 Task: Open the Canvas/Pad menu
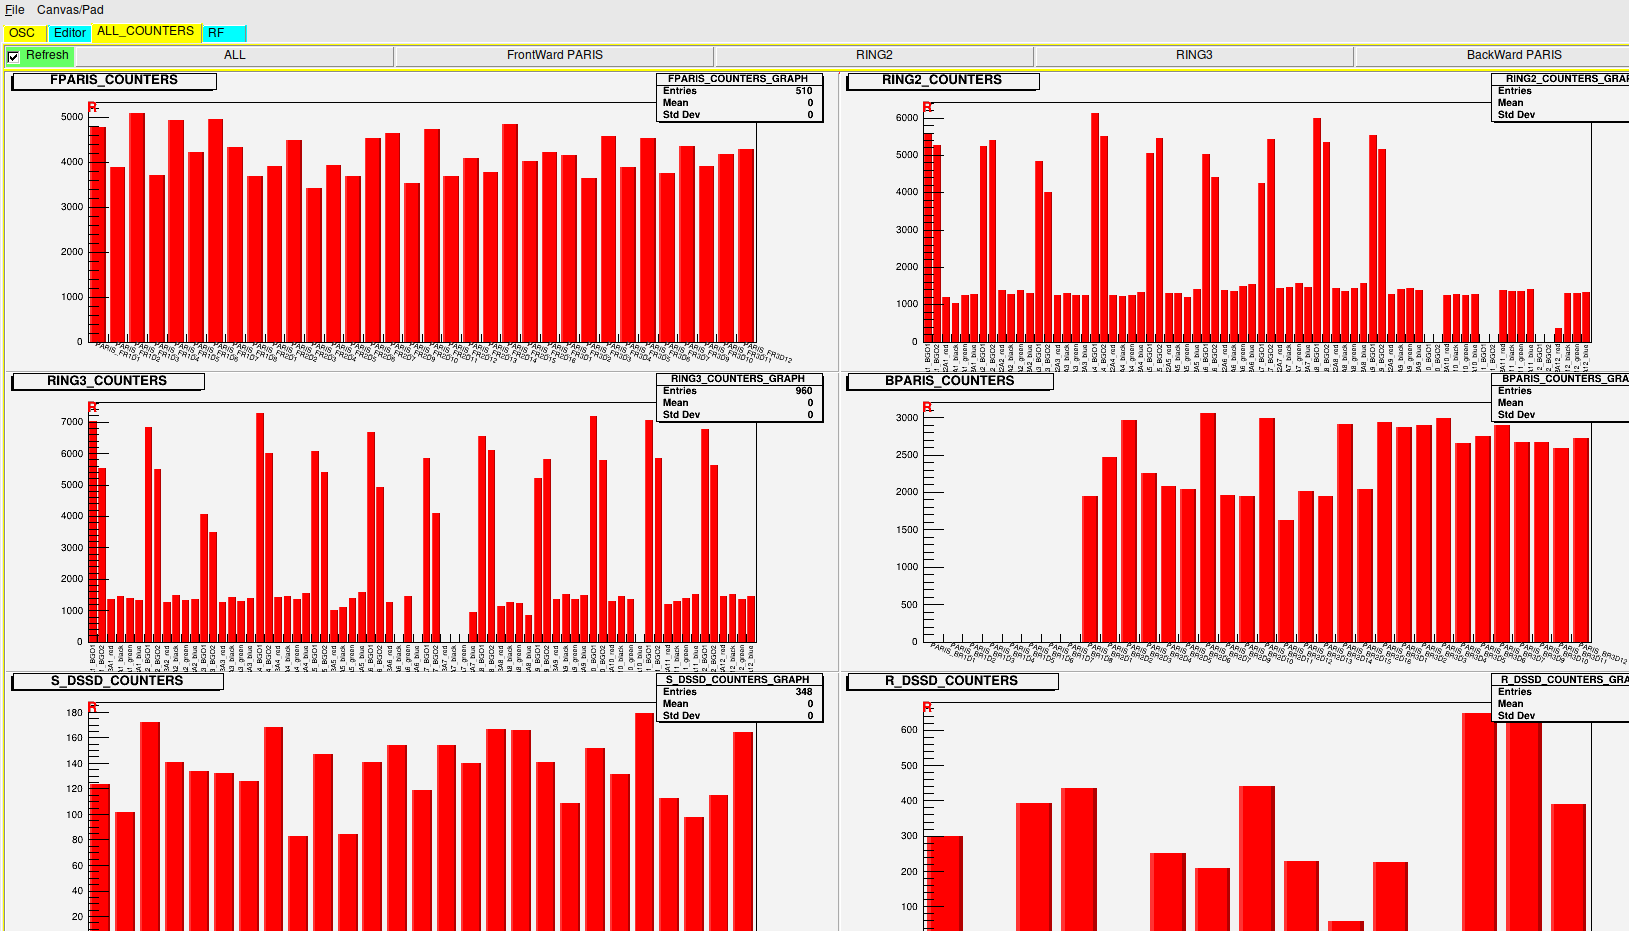click(70, 10)
